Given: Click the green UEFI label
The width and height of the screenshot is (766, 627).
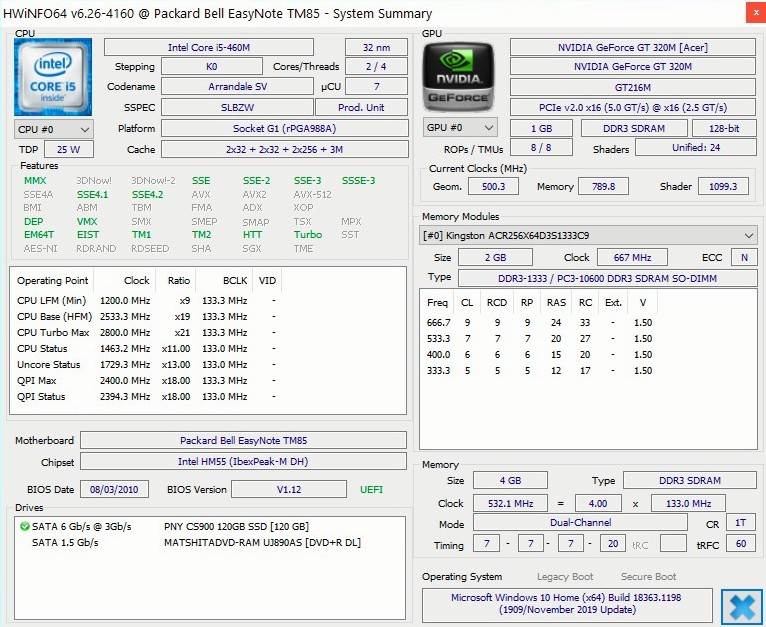Looking at the screenshot, I should 371,489.
